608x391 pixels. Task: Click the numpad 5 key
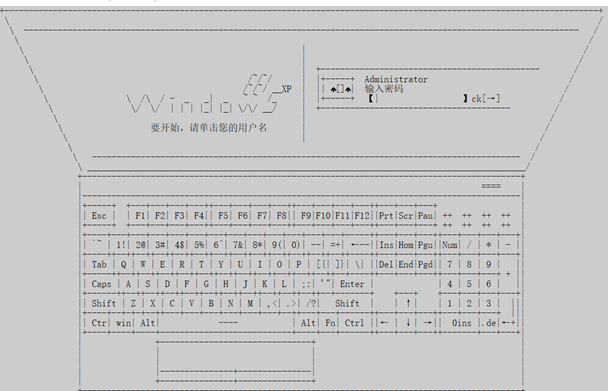point(469,284)
